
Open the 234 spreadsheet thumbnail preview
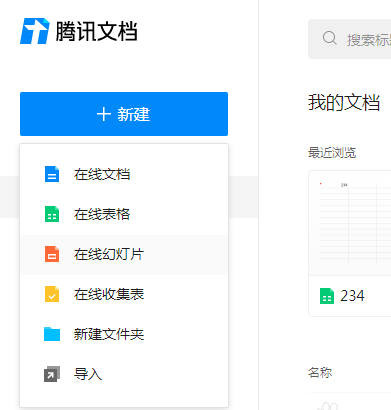click(350, 223)
